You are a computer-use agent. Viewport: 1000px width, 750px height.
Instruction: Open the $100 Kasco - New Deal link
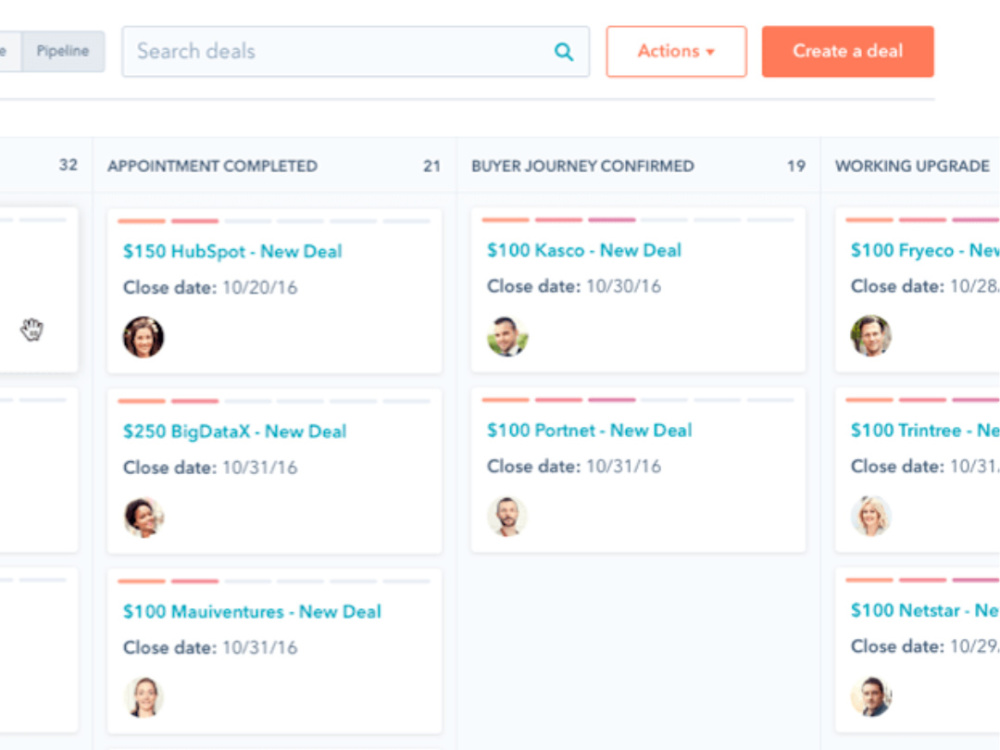pyautogui.click(x=584, y=250)
